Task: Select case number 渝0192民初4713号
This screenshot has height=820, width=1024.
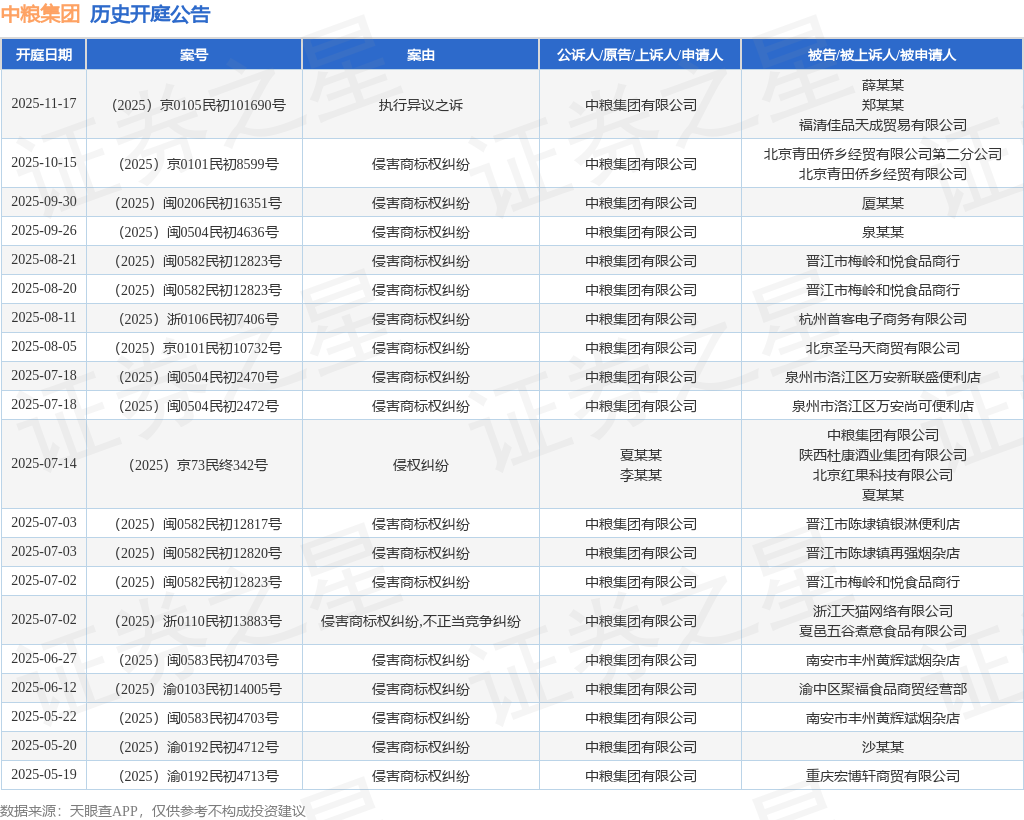Action: click(x=199, y=776)
